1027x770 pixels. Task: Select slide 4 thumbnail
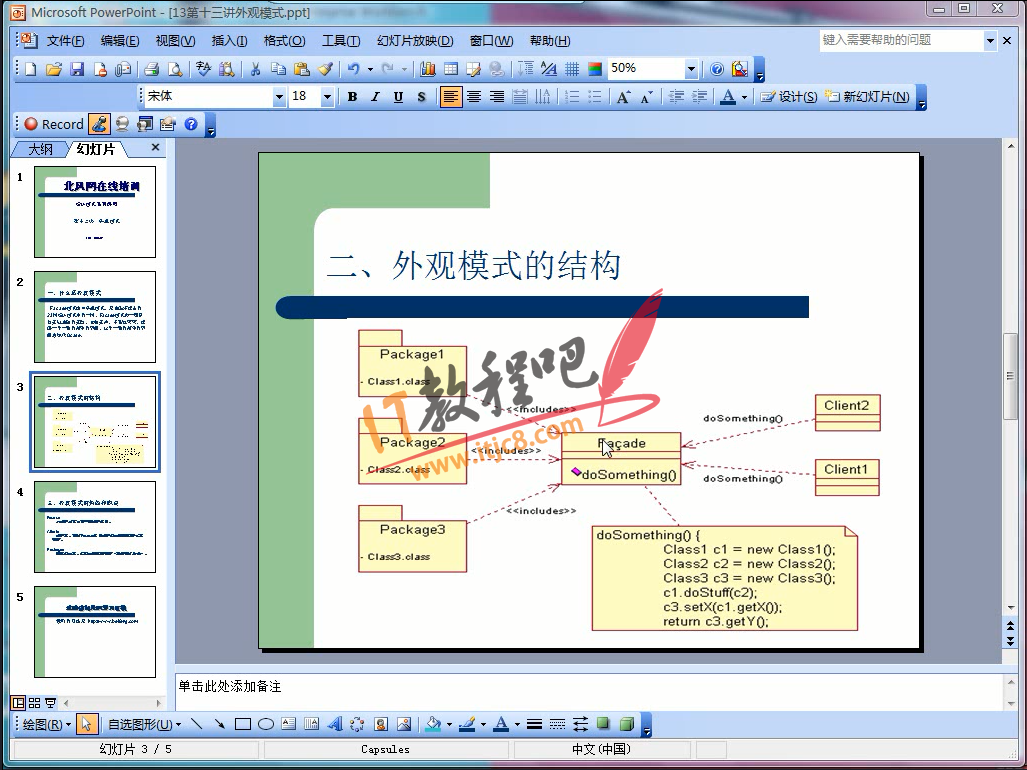click(x=95, y=527)
